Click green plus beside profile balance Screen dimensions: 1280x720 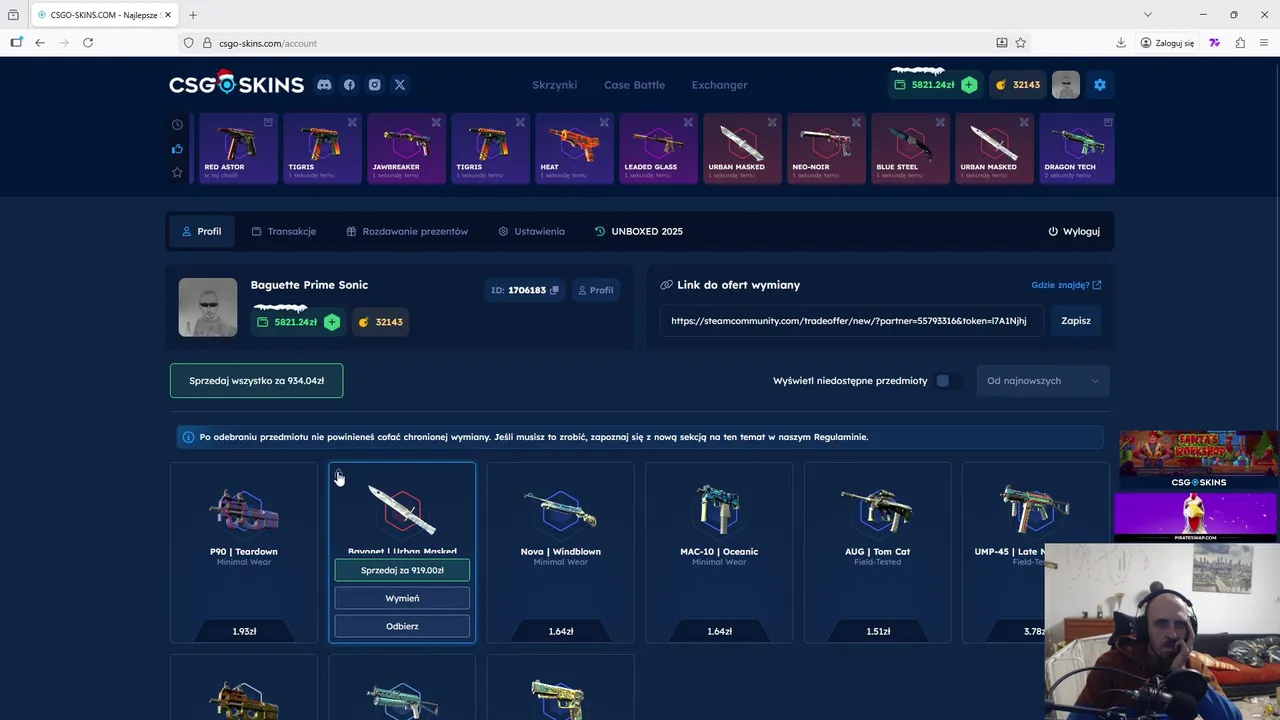332,322
